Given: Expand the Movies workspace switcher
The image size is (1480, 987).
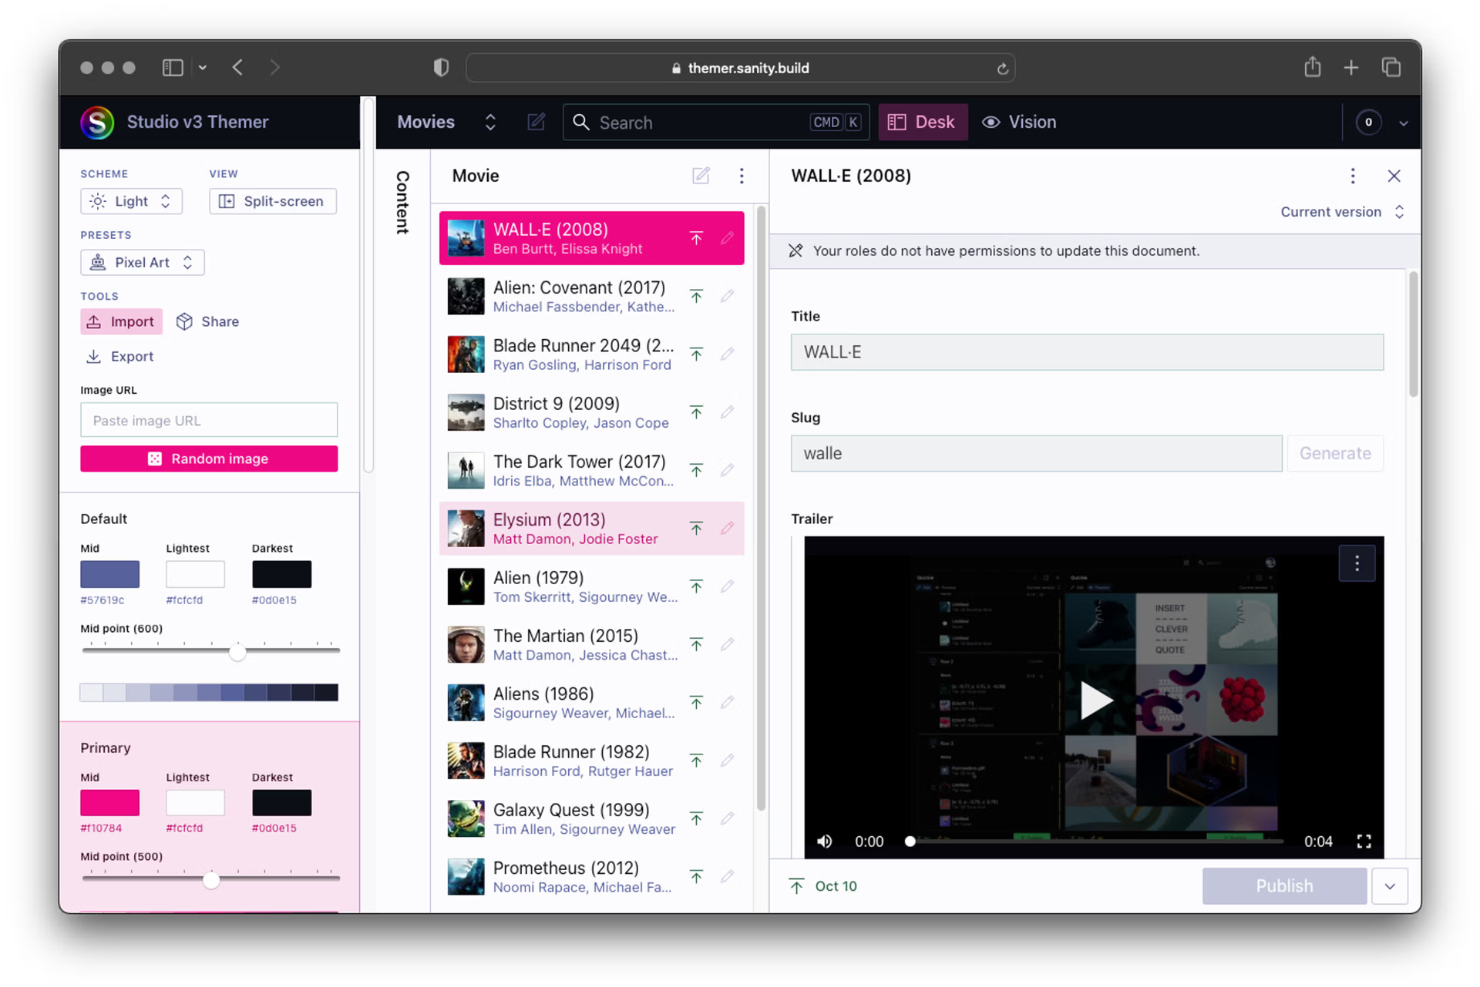Looking at the screenshot, I should point(490,122).
